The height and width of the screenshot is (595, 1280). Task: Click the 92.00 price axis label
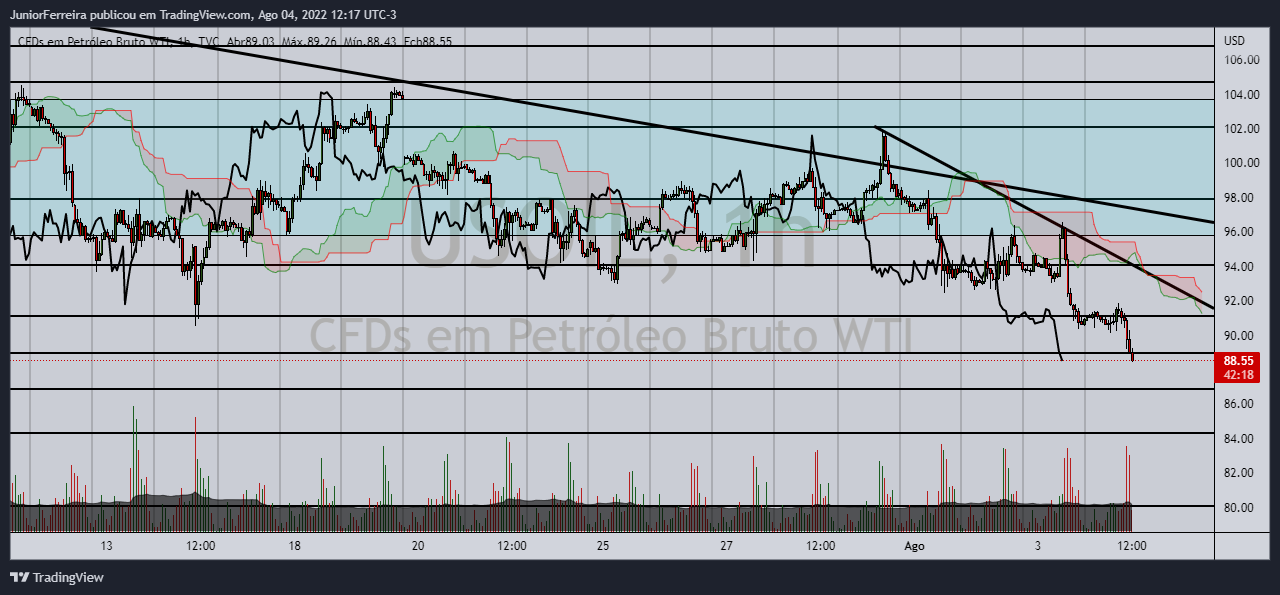coord(1240,301)
